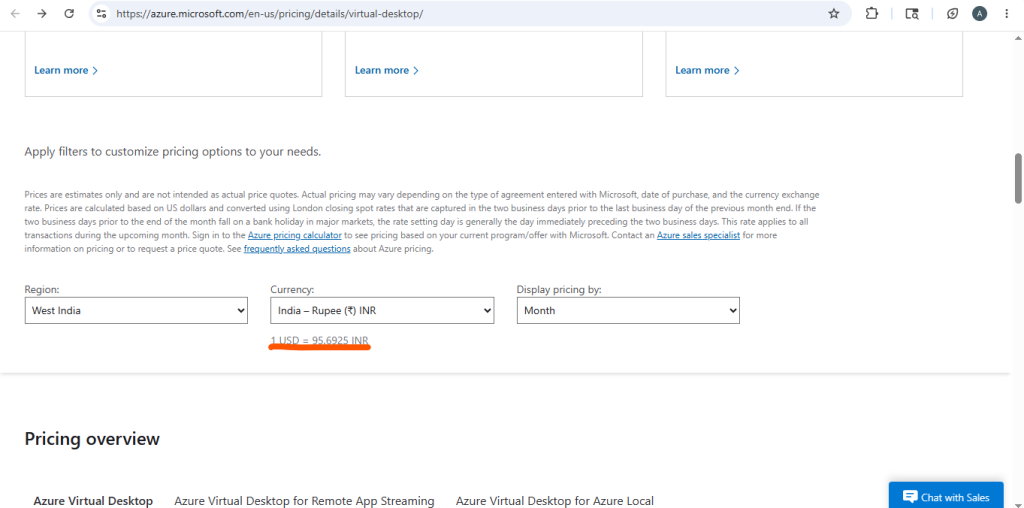Open the Azure pricing calculator link

295,235
